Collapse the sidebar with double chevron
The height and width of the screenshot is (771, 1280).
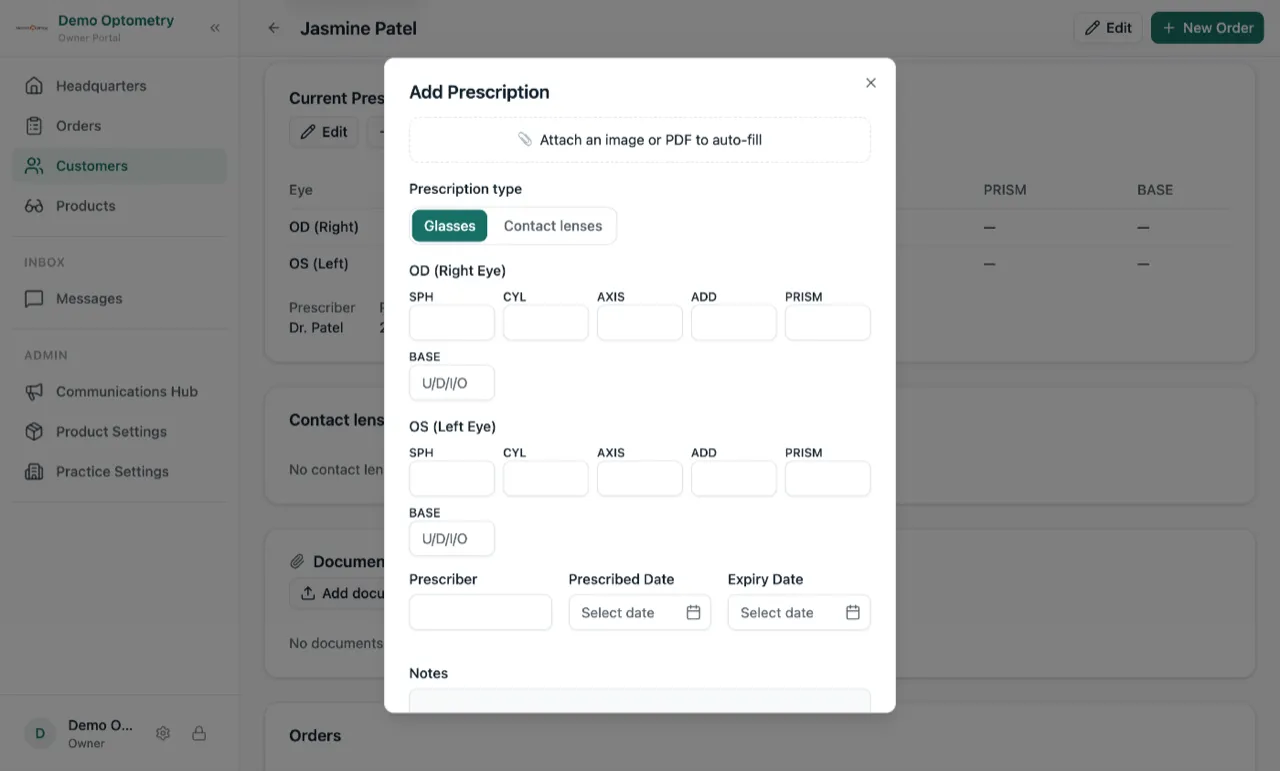click(215, 28)
